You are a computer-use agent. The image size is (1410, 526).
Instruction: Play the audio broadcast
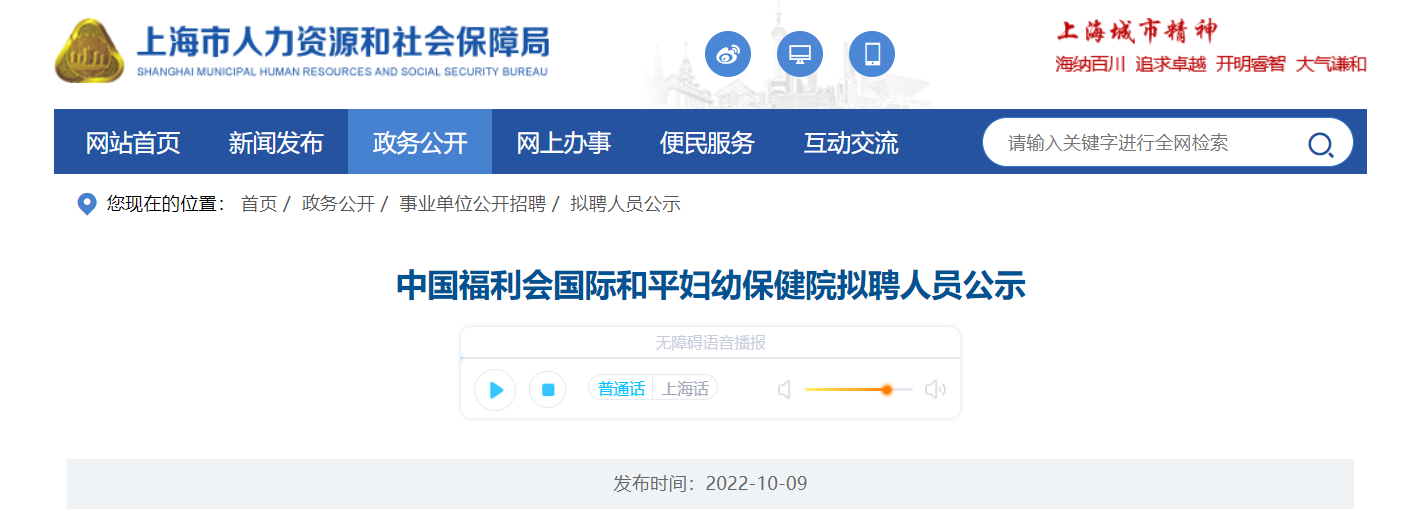(x=495, y=390)
